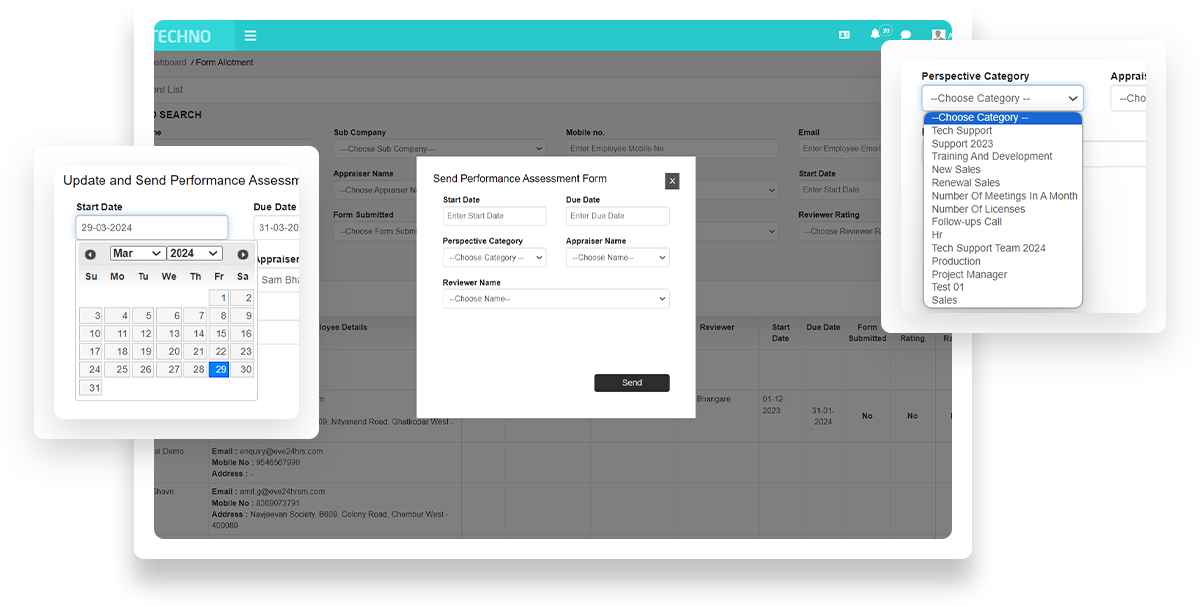
Task: Open the month dropdown showing Mar
Action: [137, 254]
